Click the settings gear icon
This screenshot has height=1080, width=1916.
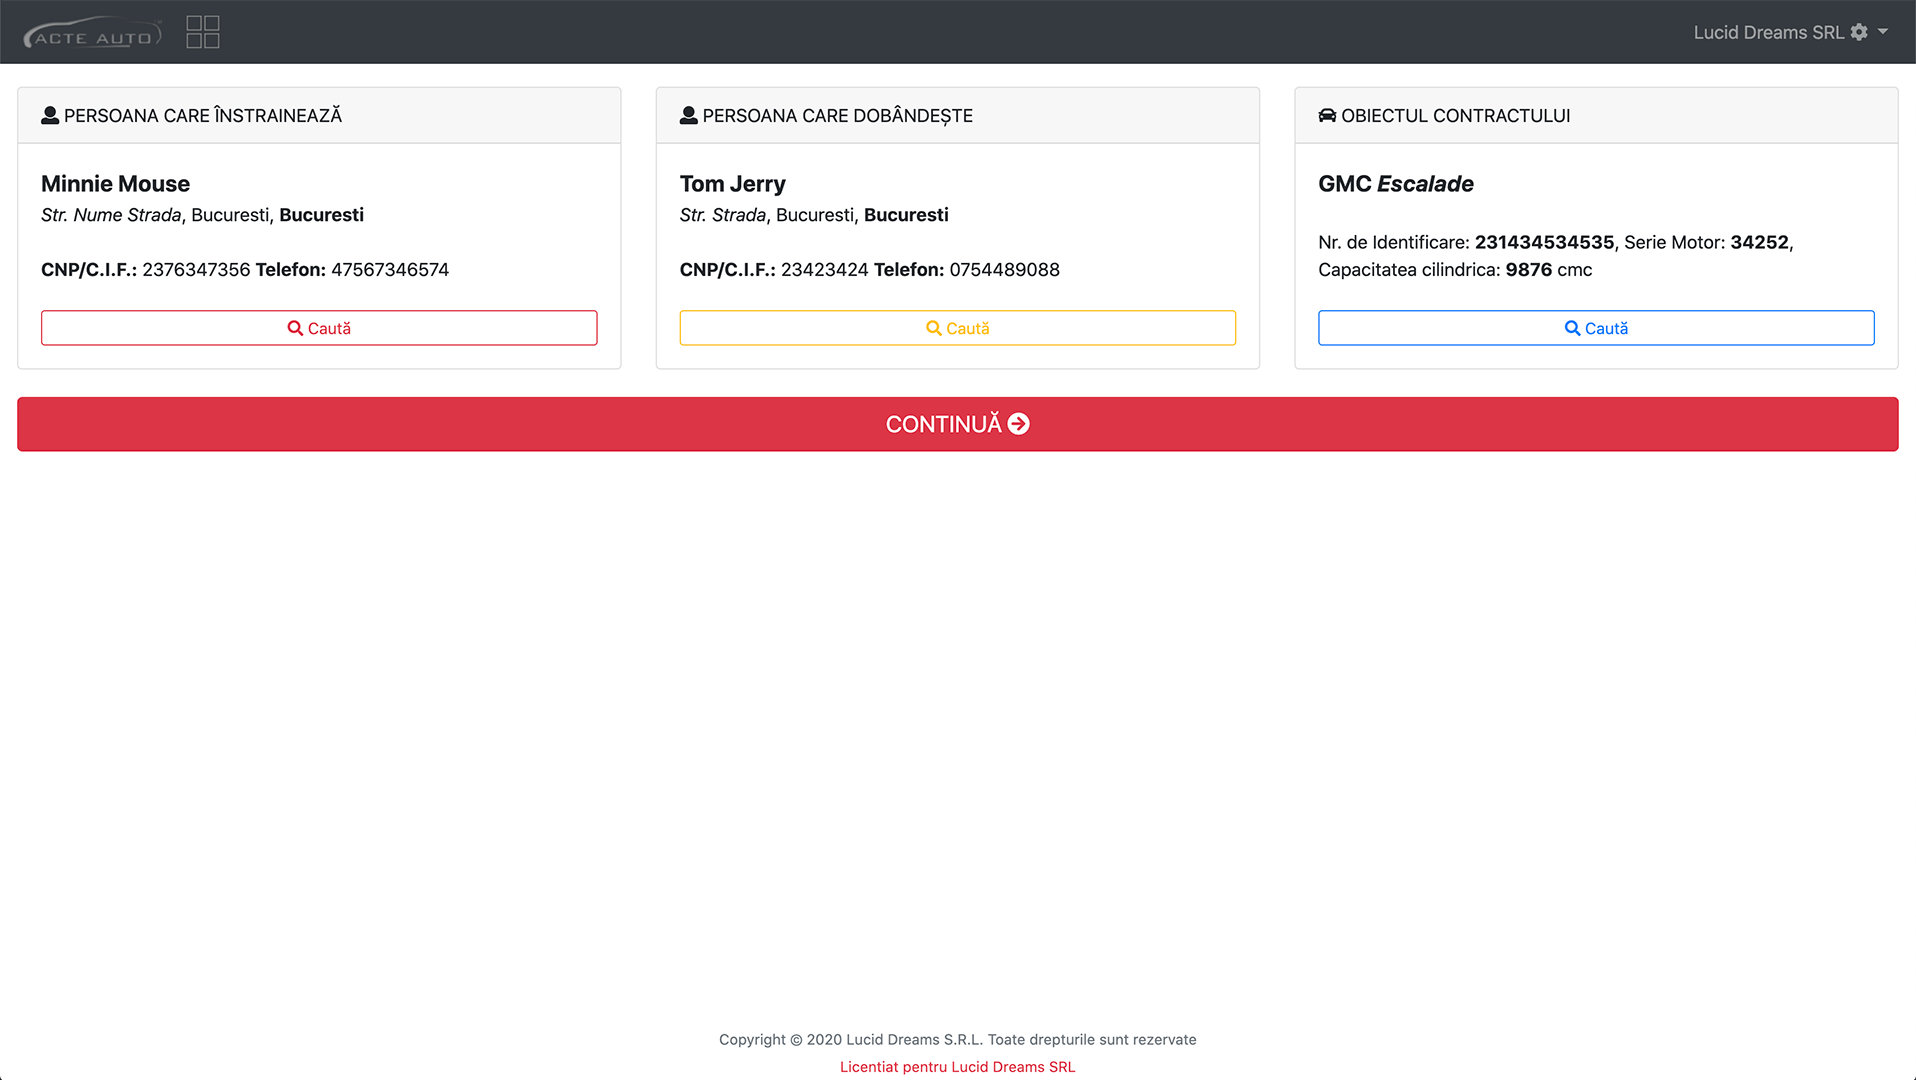click(1859, 32)
